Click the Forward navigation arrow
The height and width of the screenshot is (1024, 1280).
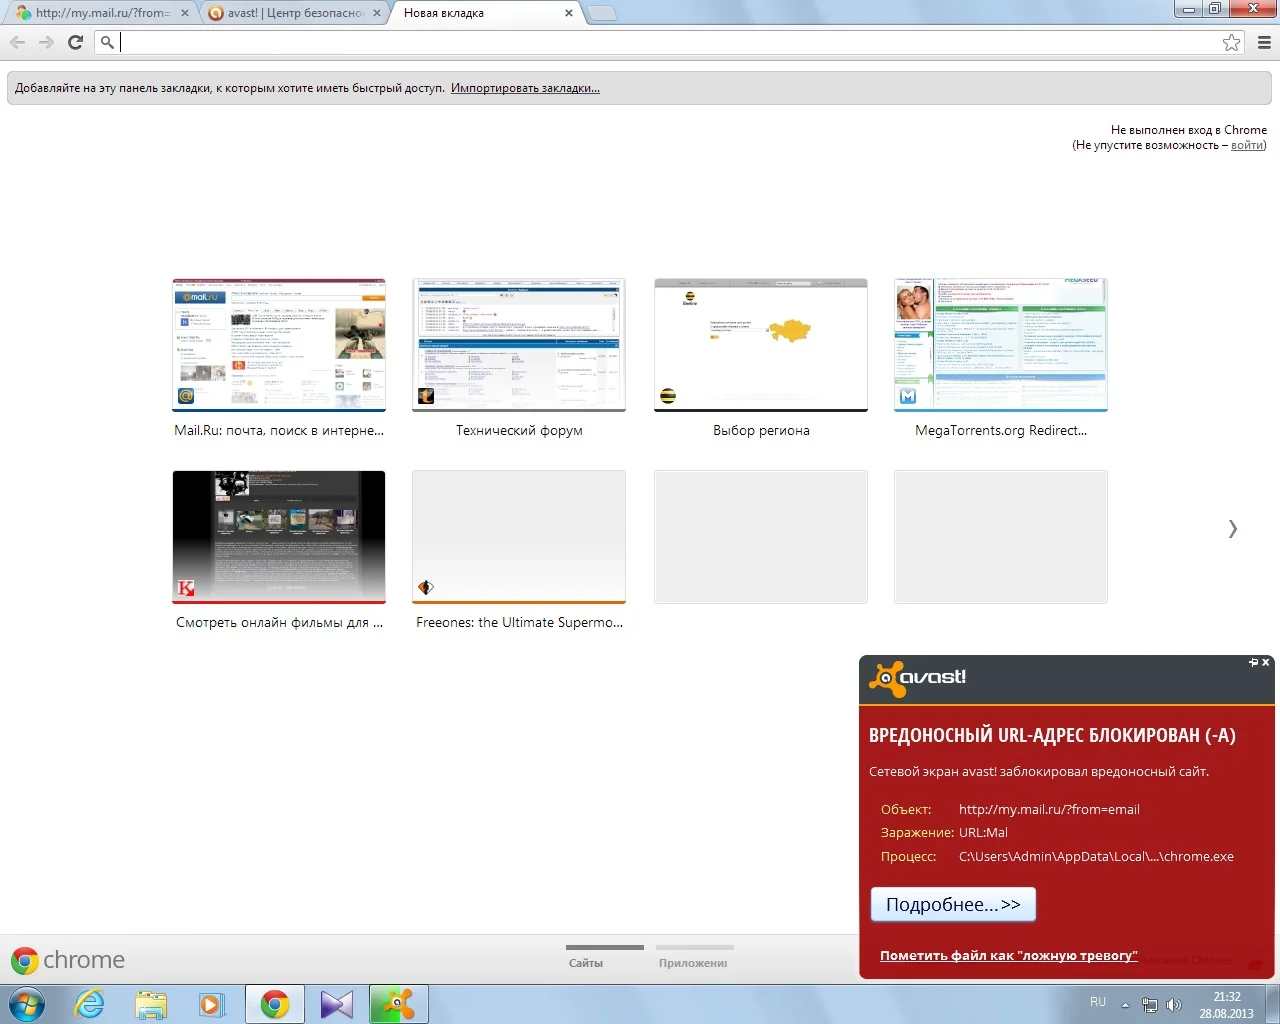[46, 42]
